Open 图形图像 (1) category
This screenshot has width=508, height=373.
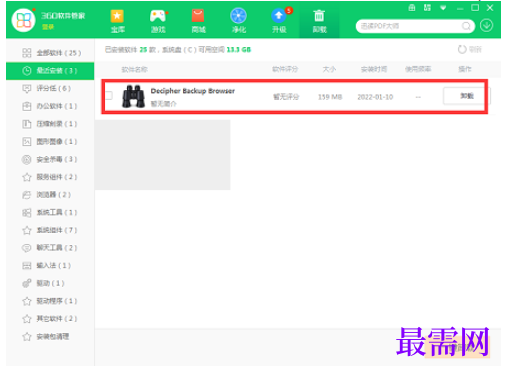(x=50, y=141)
